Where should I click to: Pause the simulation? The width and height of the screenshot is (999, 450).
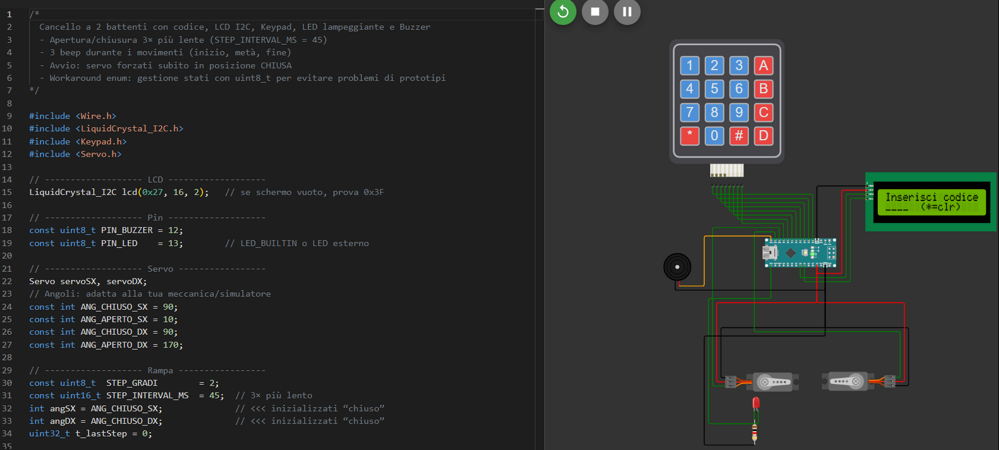(x=627, y=12)
